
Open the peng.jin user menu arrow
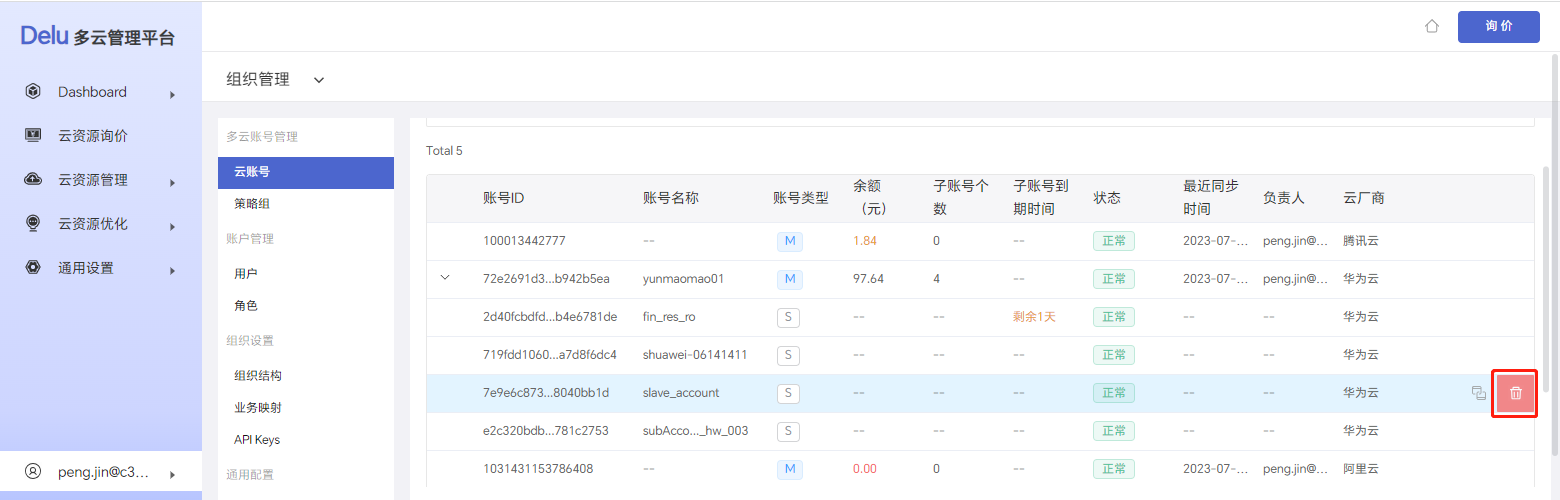point(172,473)
